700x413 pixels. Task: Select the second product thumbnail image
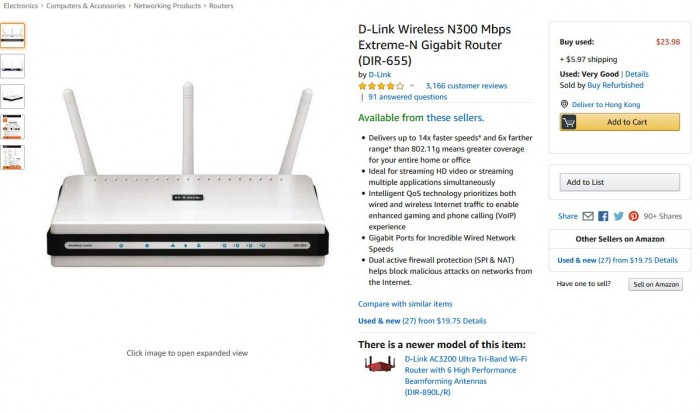[x=12, y=66]
